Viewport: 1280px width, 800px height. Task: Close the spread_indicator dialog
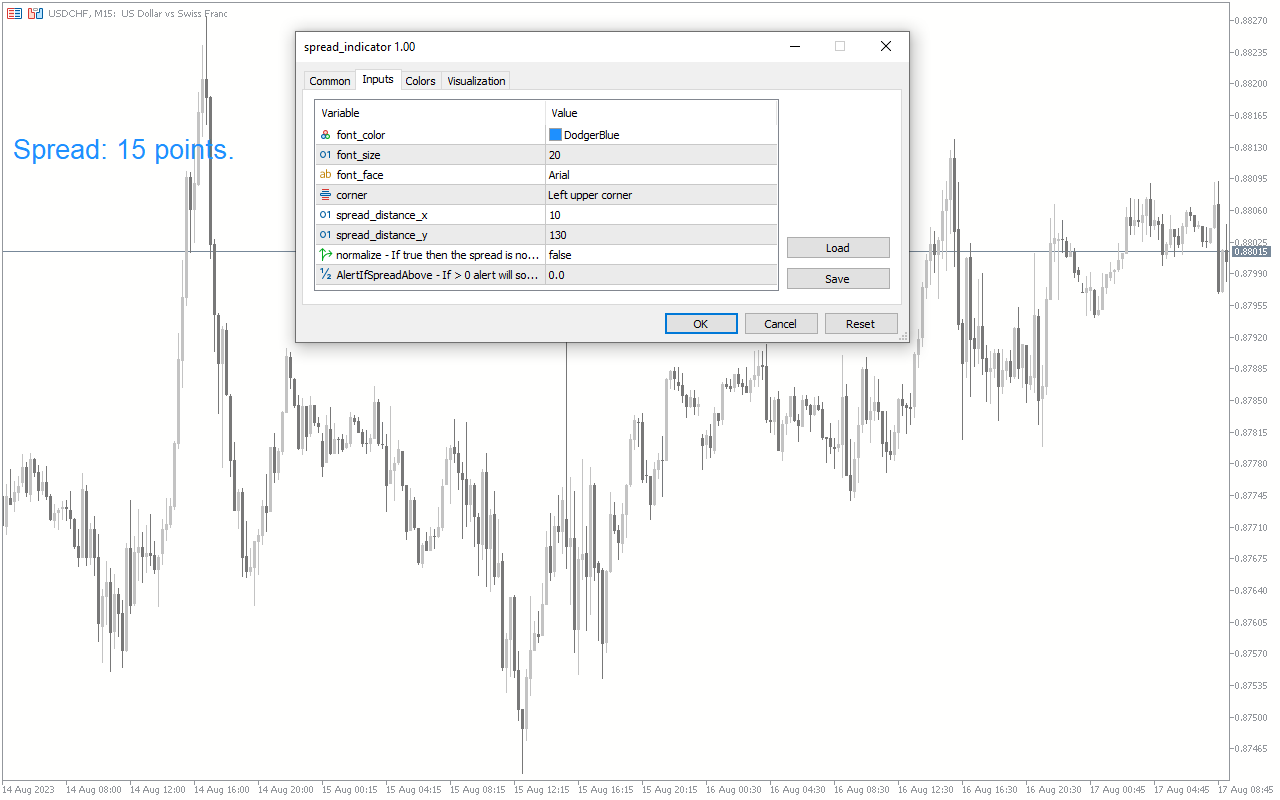[x=885, y=46]
